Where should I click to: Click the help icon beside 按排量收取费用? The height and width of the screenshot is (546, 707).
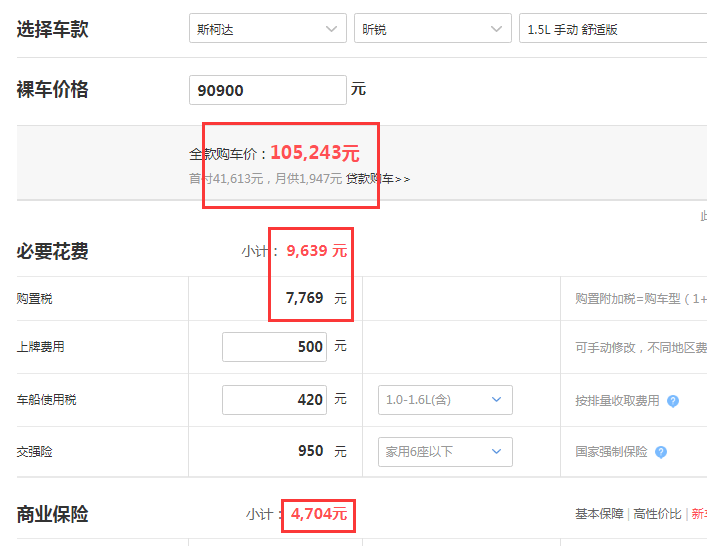[673, 401]
